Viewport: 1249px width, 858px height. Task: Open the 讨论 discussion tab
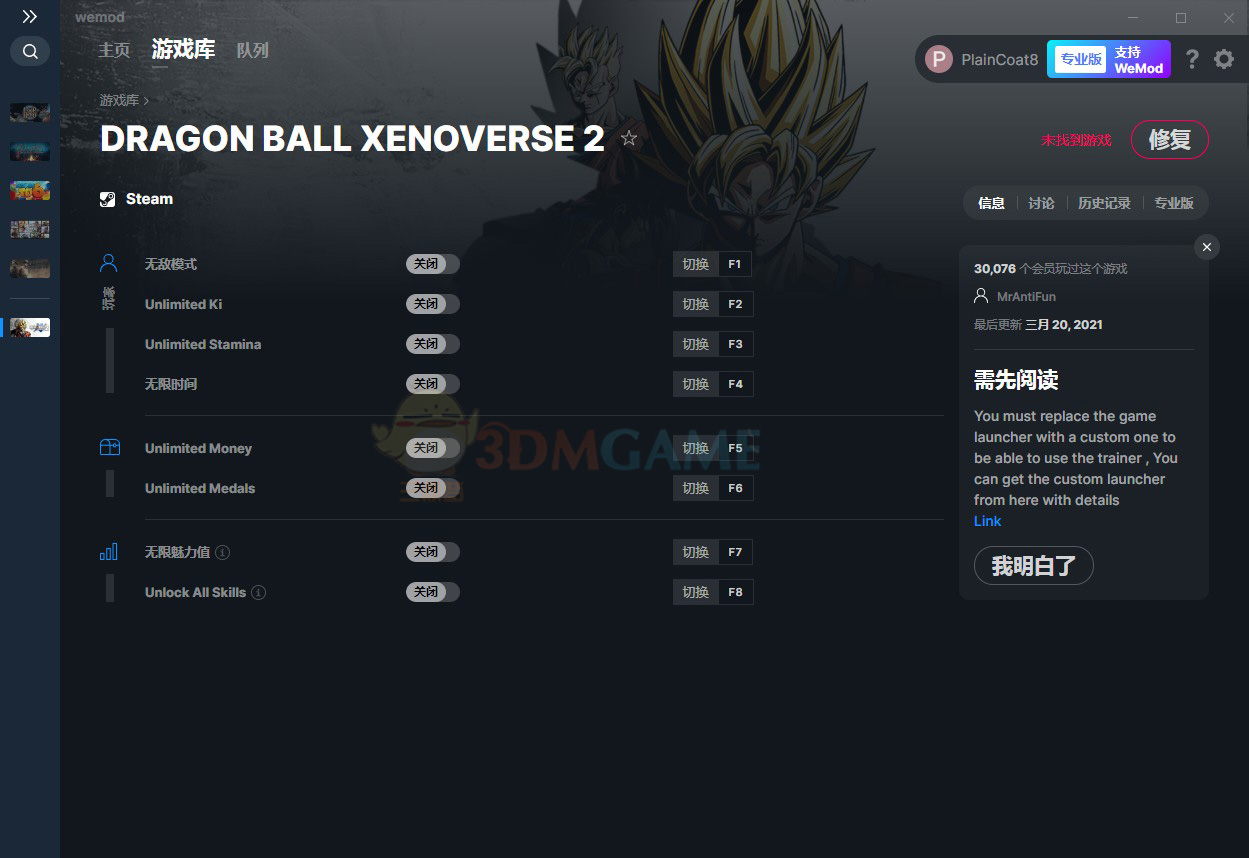pyautogui.click(x=1041, y=203)
